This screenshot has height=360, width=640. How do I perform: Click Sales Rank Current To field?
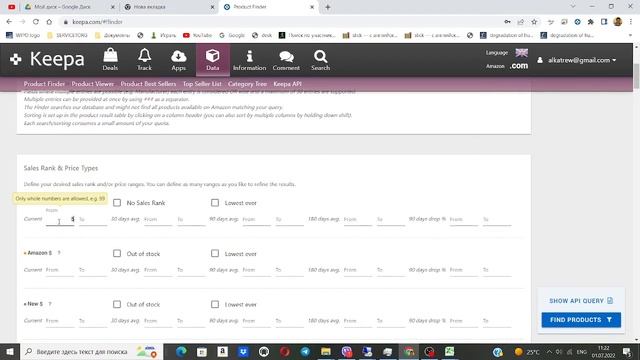coord(93,220)
